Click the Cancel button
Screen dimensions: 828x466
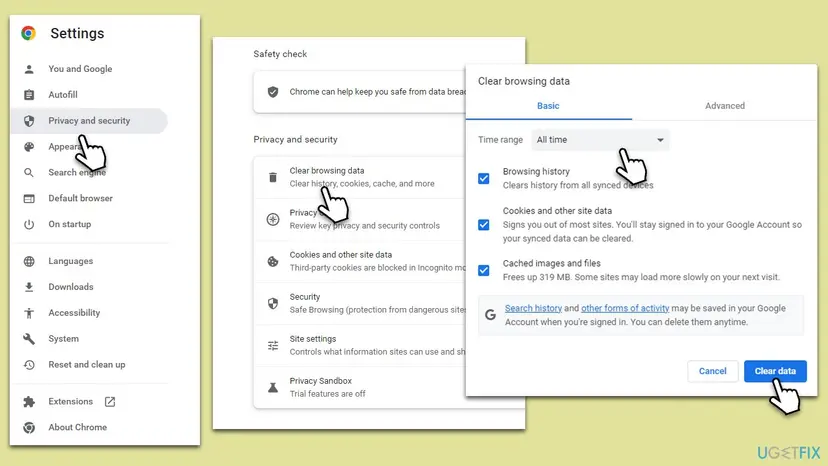coord(712,371)
